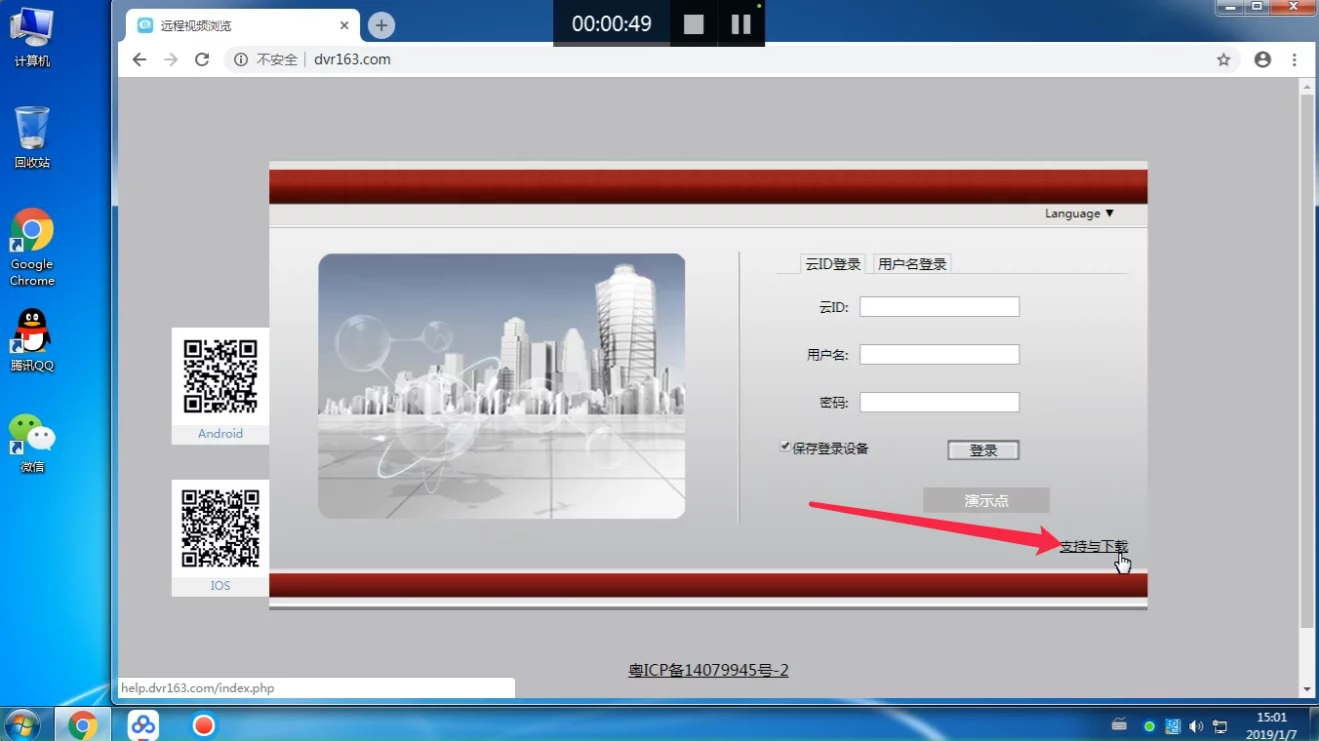The image size is (1319, 741).
Task: Click the 登录 button
Action: 983,450
